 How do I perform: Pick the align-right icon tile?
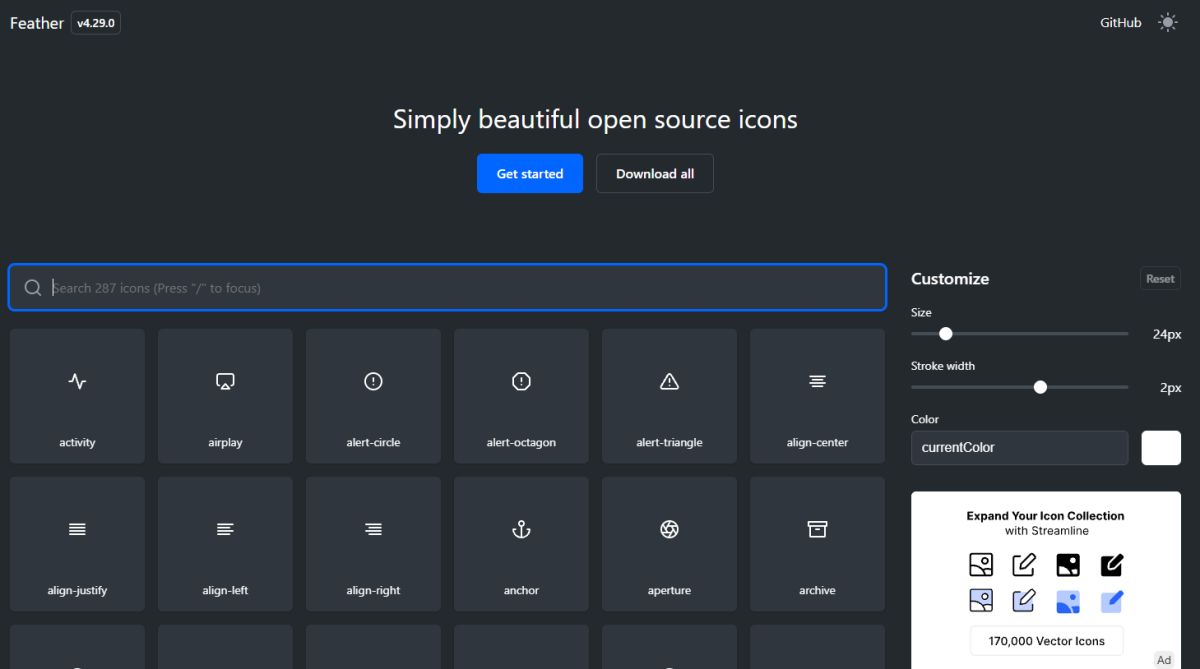click(373, 544)
